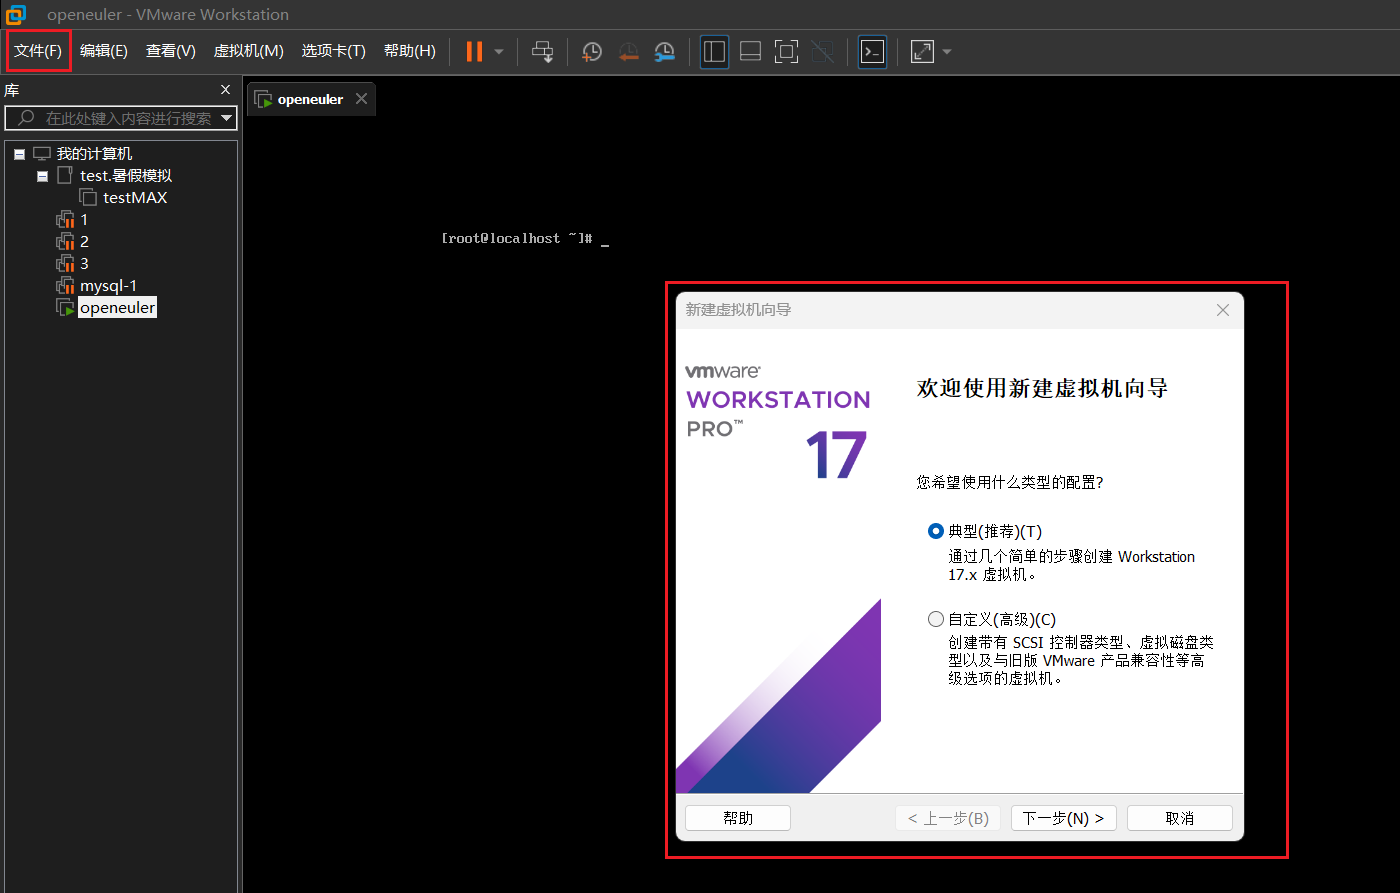The width and height of the screenshot is (1400, 893).
Task: Open the 帮助(H) menu
Action: [410, 51]
